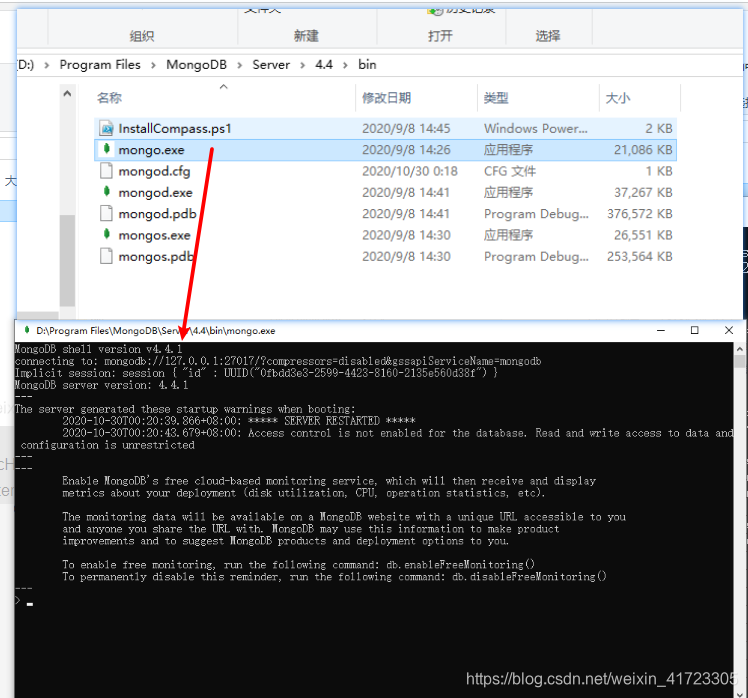Viewport: 748px width, 698px height.
Task: Click the db.disableFreeMonitoring() text in console
Action: click(529, 577)
